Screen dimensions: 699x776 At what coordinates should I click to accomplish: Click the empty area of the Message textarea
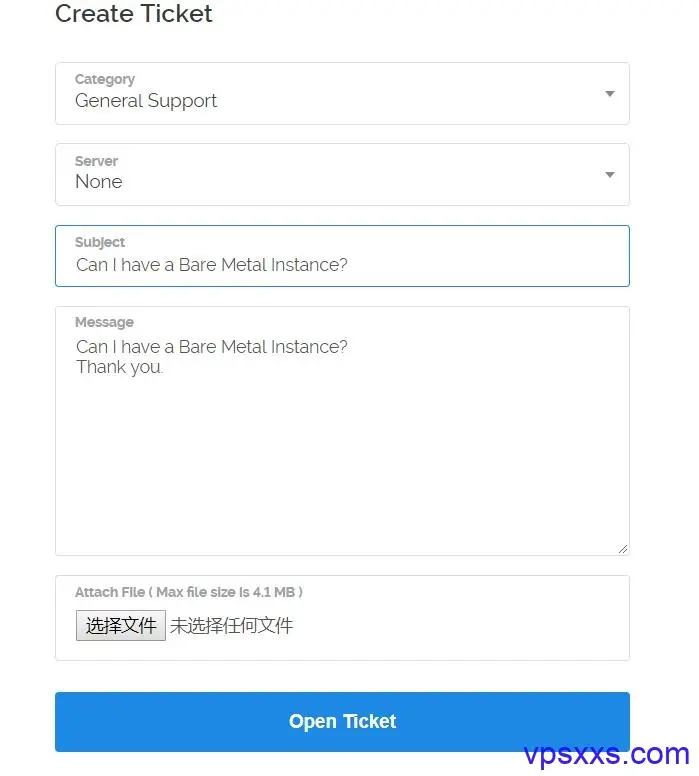(342, 460)
